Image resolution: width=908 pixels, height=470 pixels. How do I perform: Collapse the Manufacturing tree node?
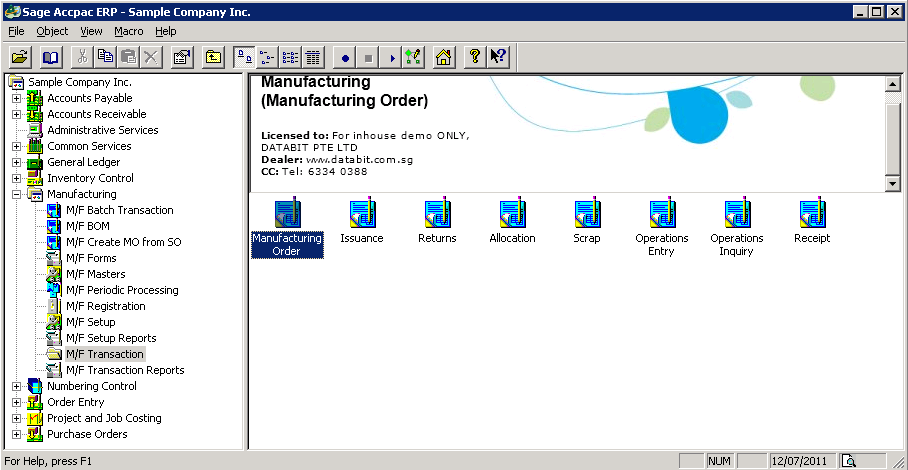16,194
